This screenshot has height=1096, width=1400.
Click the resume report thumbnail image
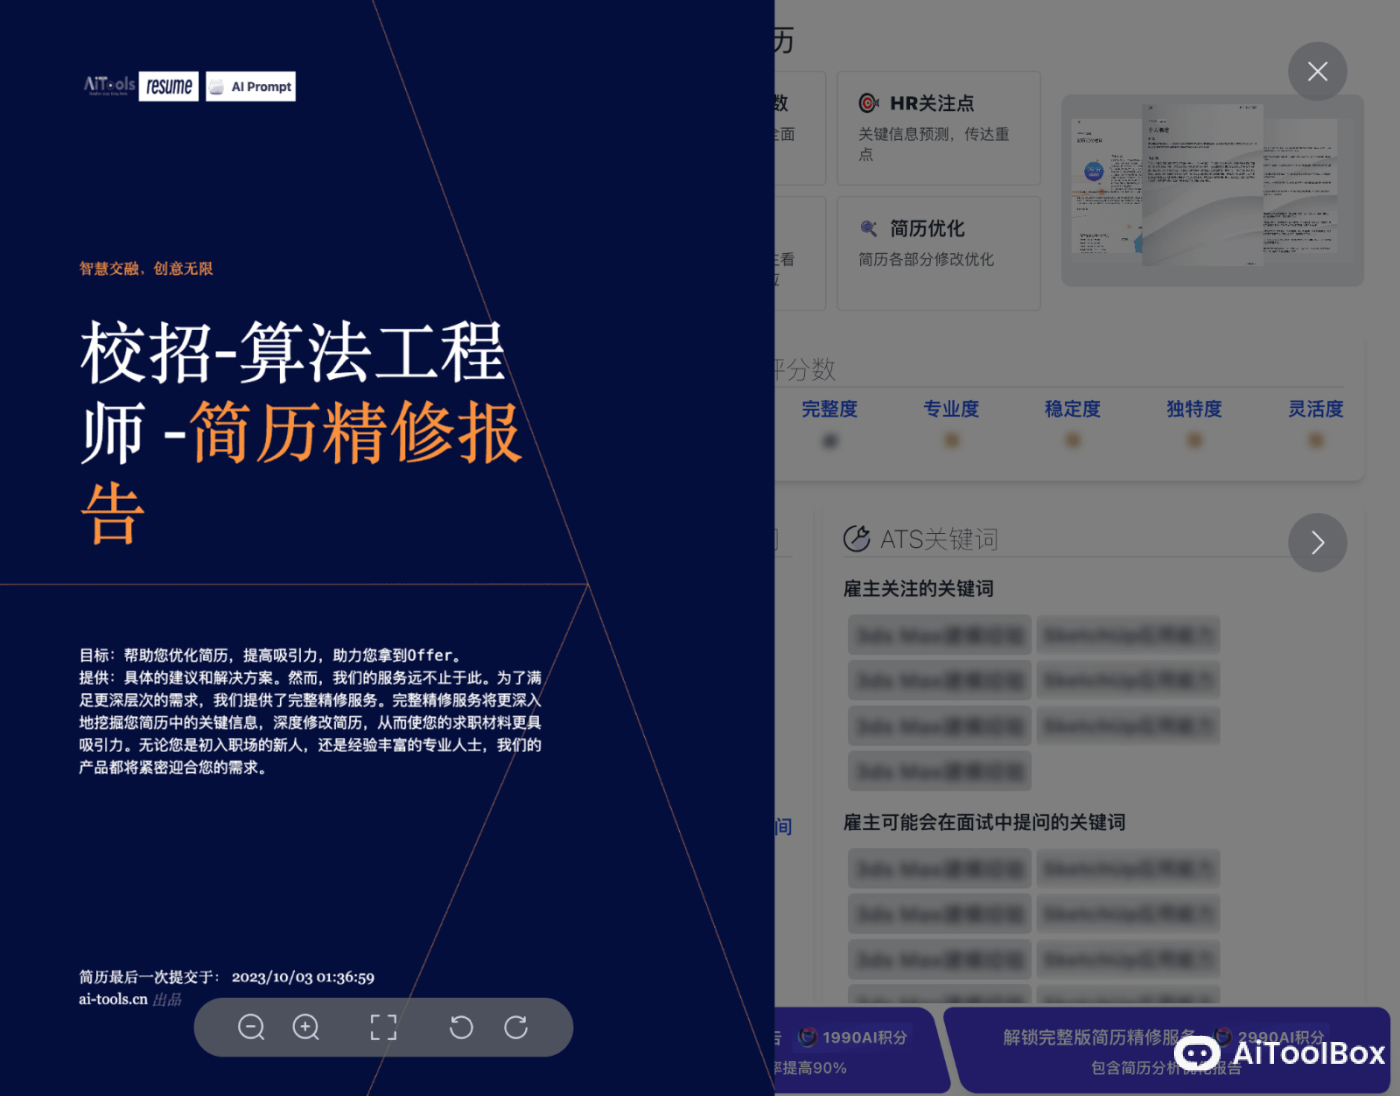pos(1211,189)
